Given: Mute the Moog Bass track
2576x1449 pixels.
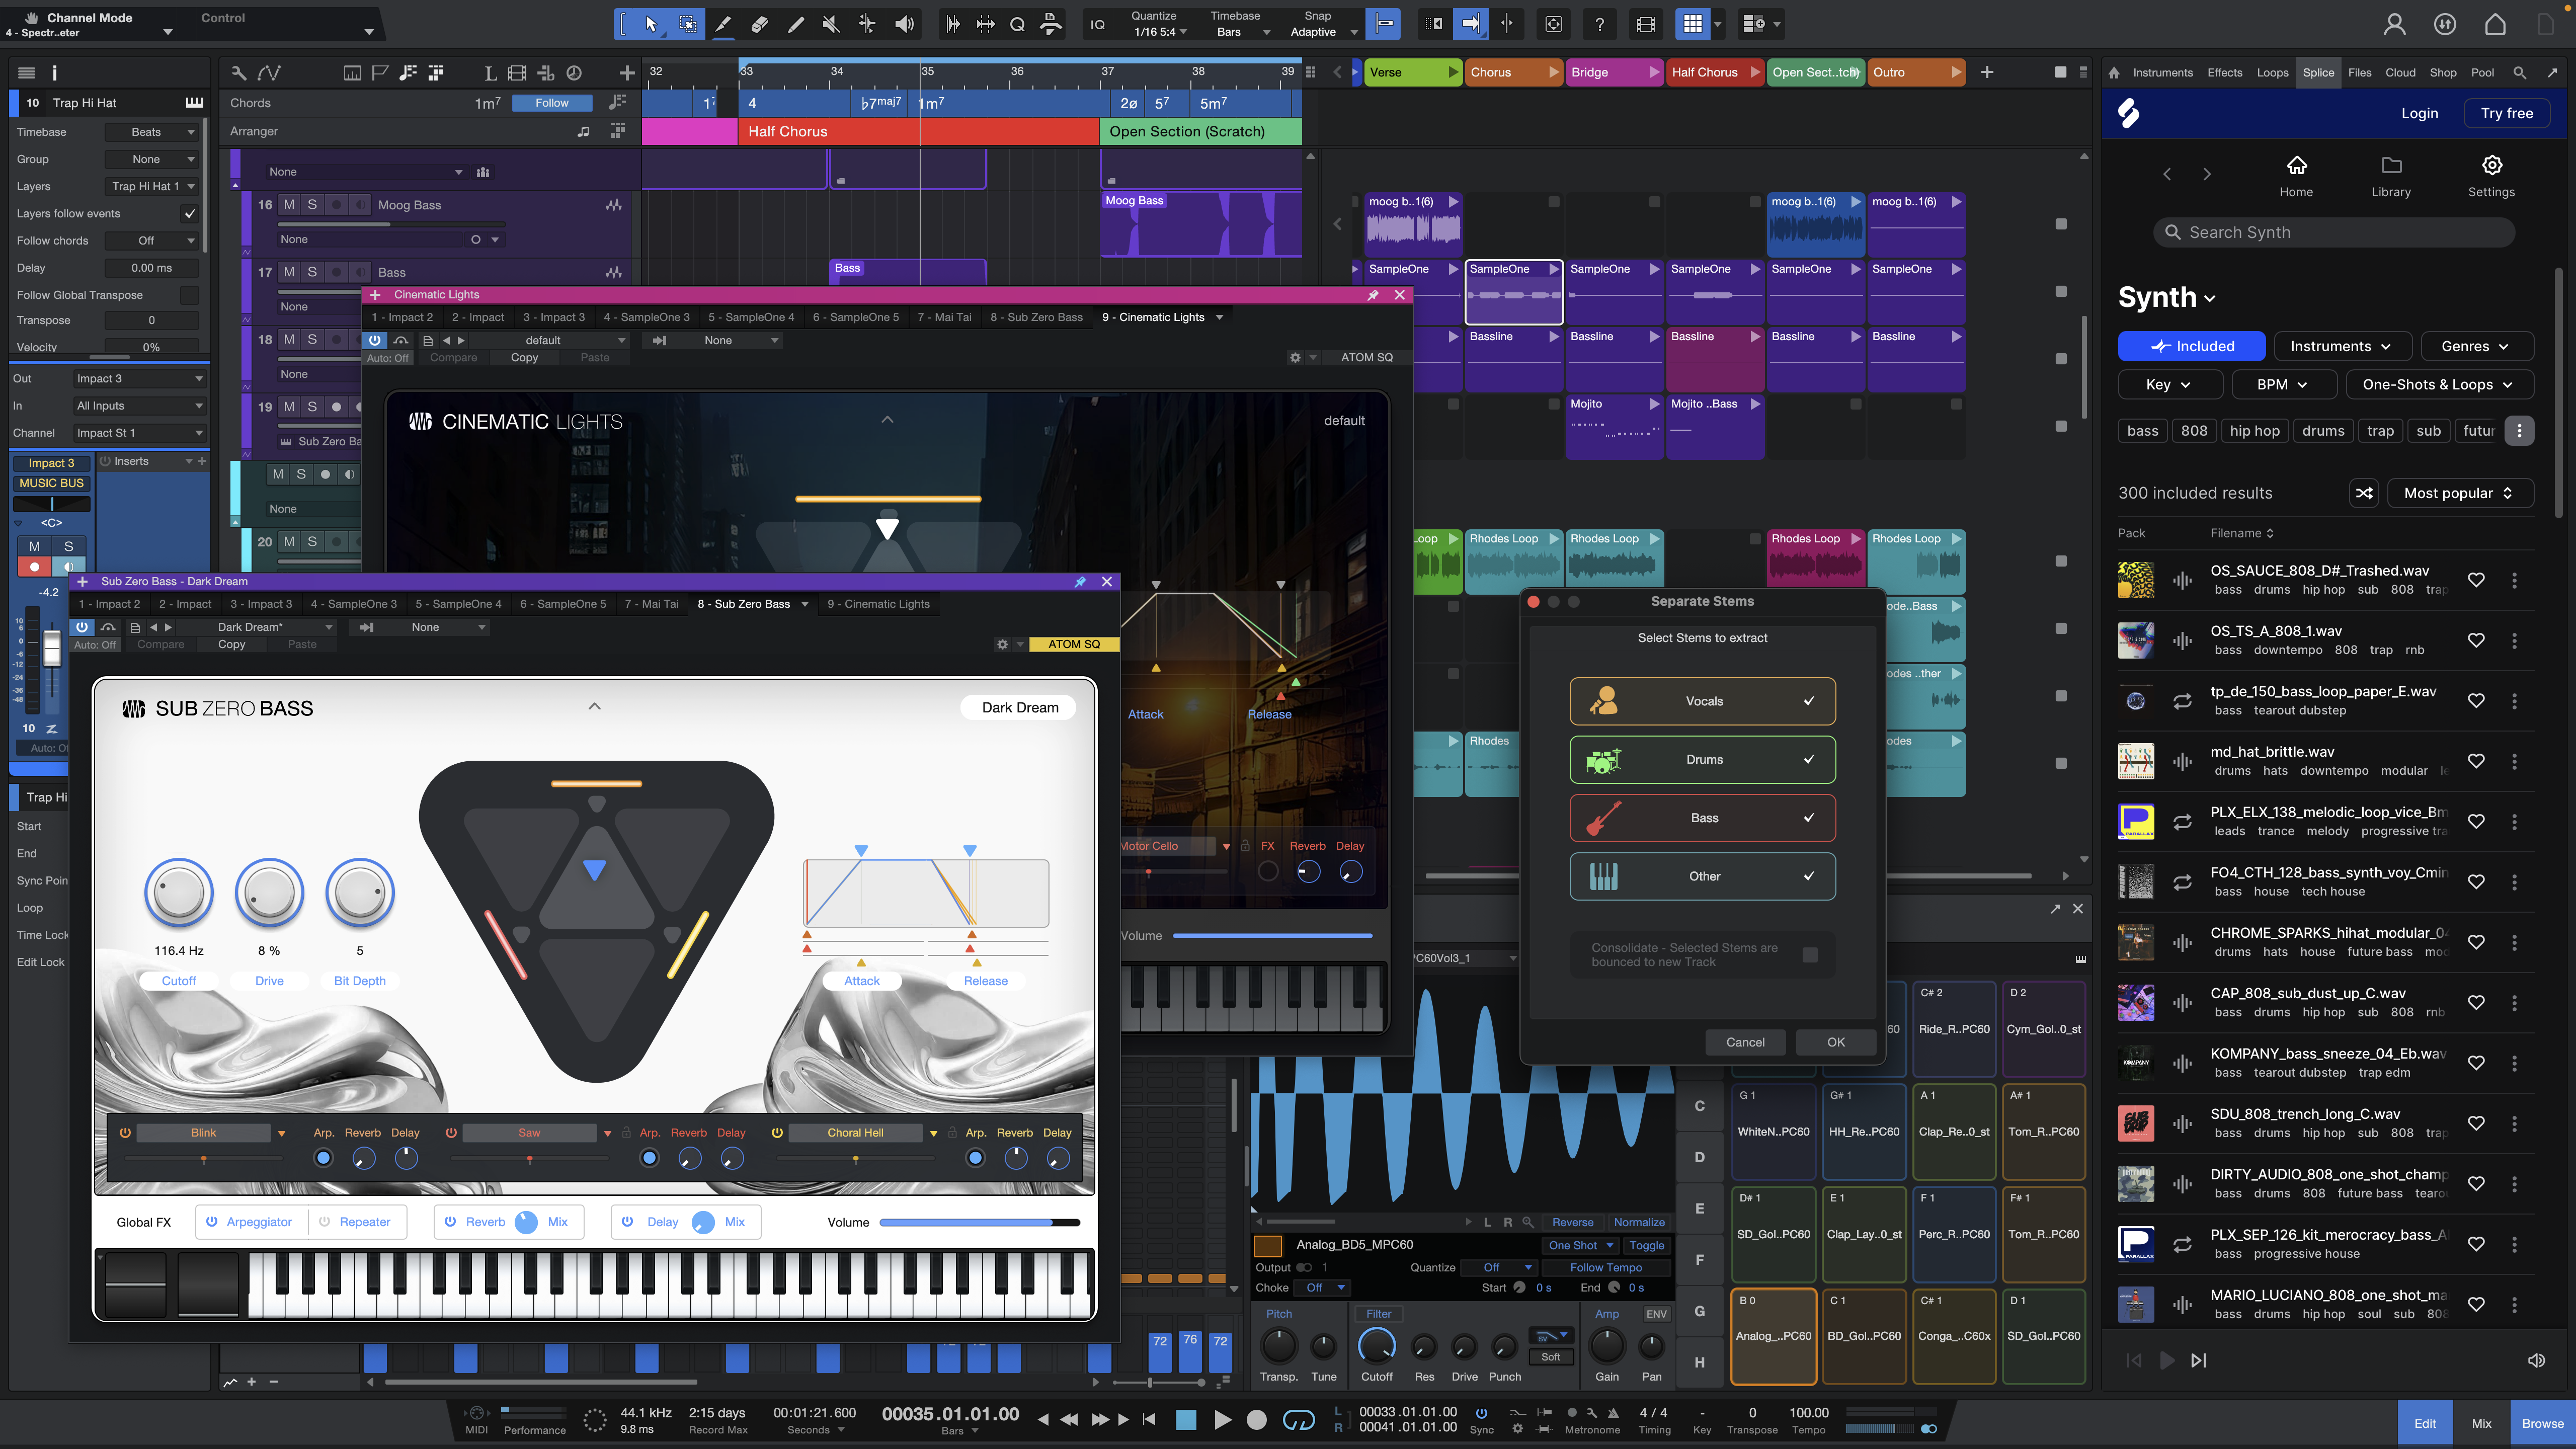Looking at the screenshot, I should (288, 204).
